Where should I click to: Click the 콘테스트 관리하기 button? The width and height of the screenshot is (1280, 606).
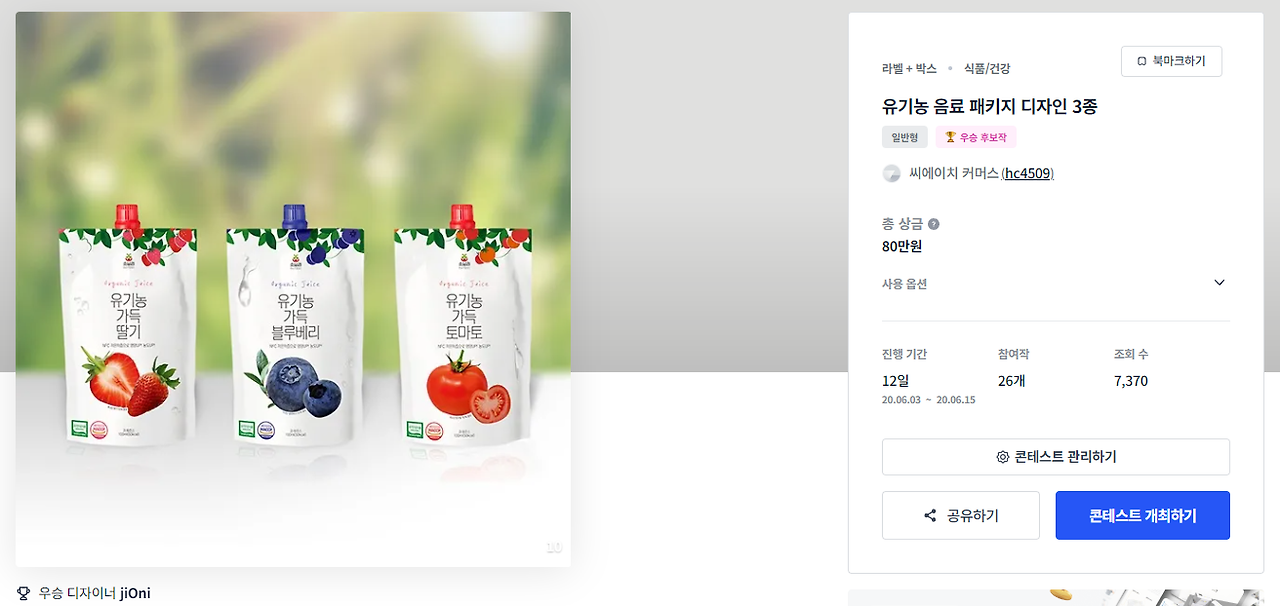pos(1056,457)
